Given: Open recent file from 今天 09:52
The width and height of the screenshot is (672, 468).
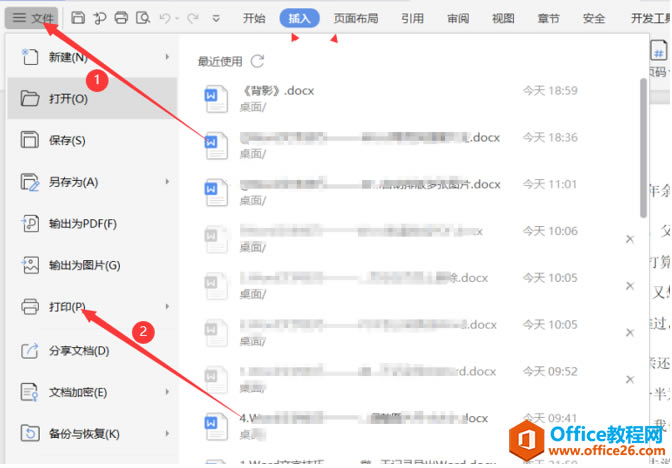Looking at the screenshot, I should pos(411,379).
